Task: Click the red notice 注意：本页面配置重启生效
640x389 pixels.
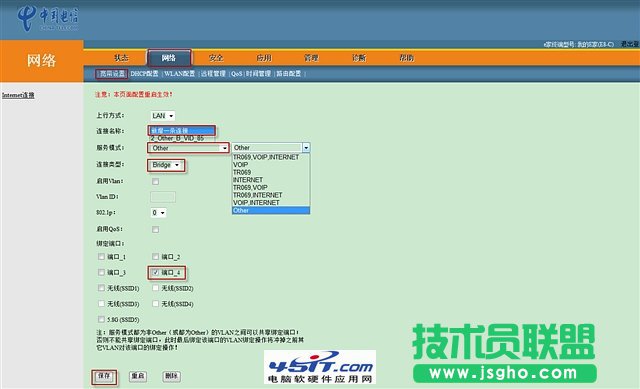Action: coord(134,94)
